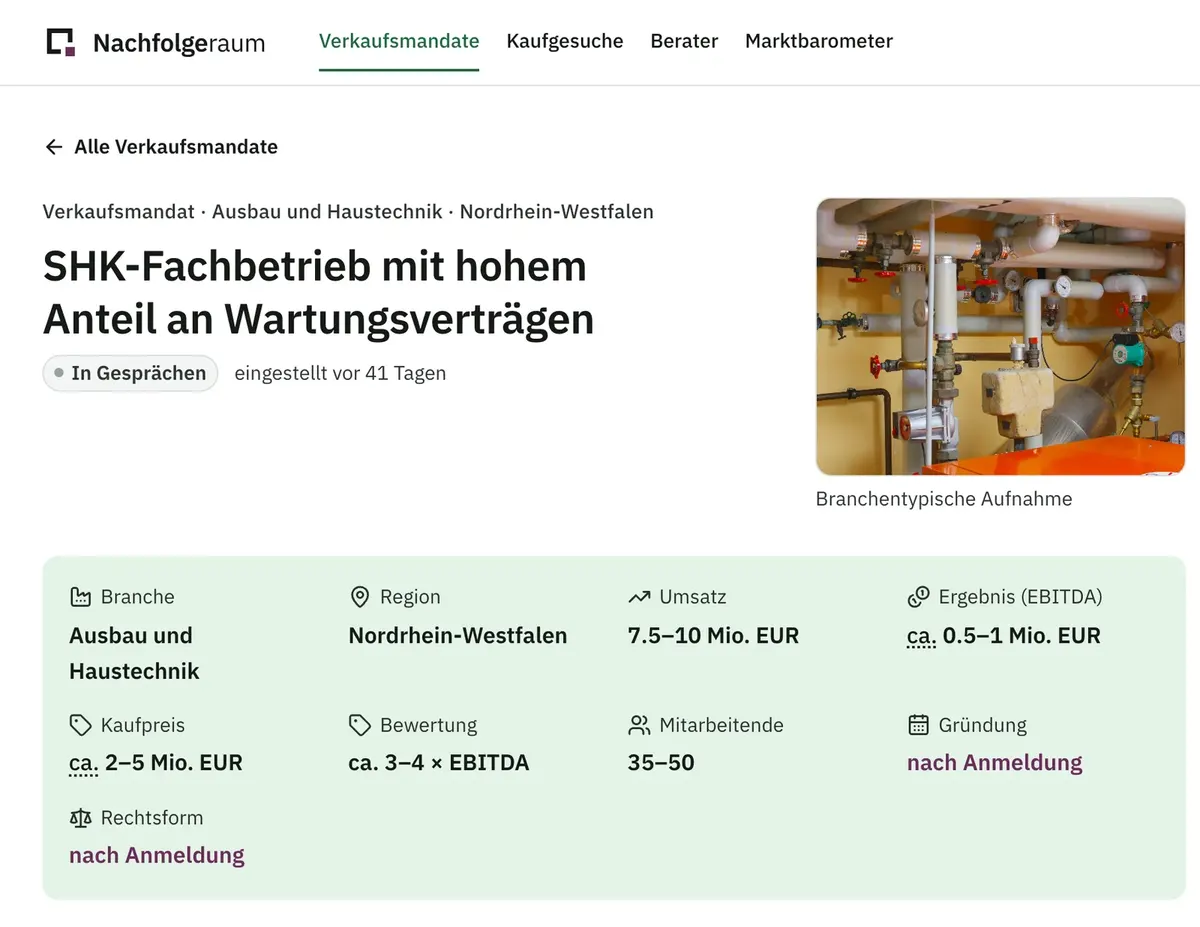This screenshot has width=1200, height=927.
Task: Click the caption Branchentypische Aufnahme
Action: tap(944, 499)
